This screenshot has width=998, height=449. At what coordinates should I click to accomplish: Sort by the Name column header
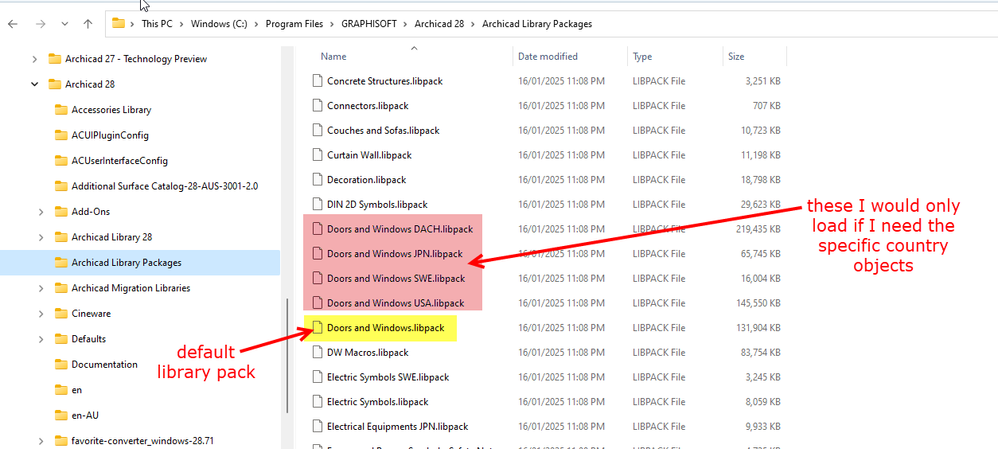point(334,56)
